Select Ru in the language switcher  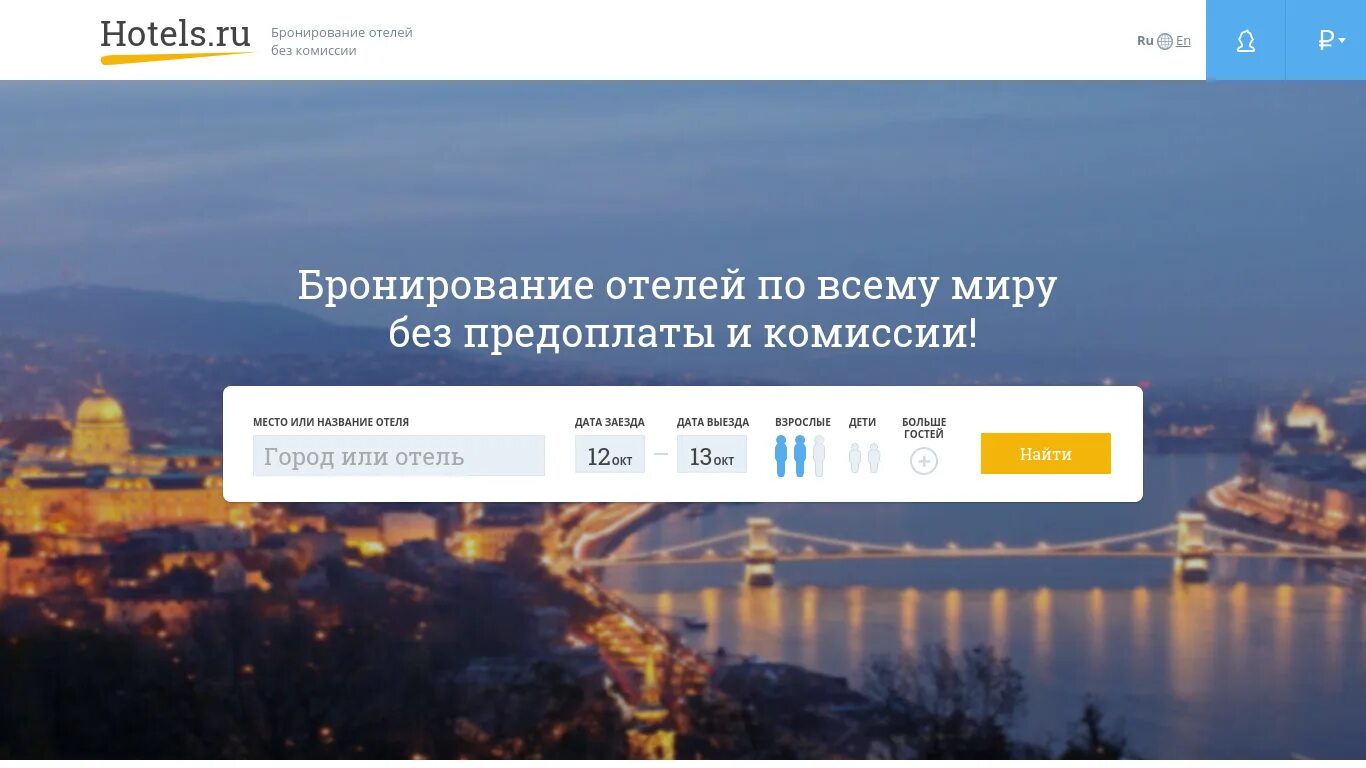(x=1145, y=40)
